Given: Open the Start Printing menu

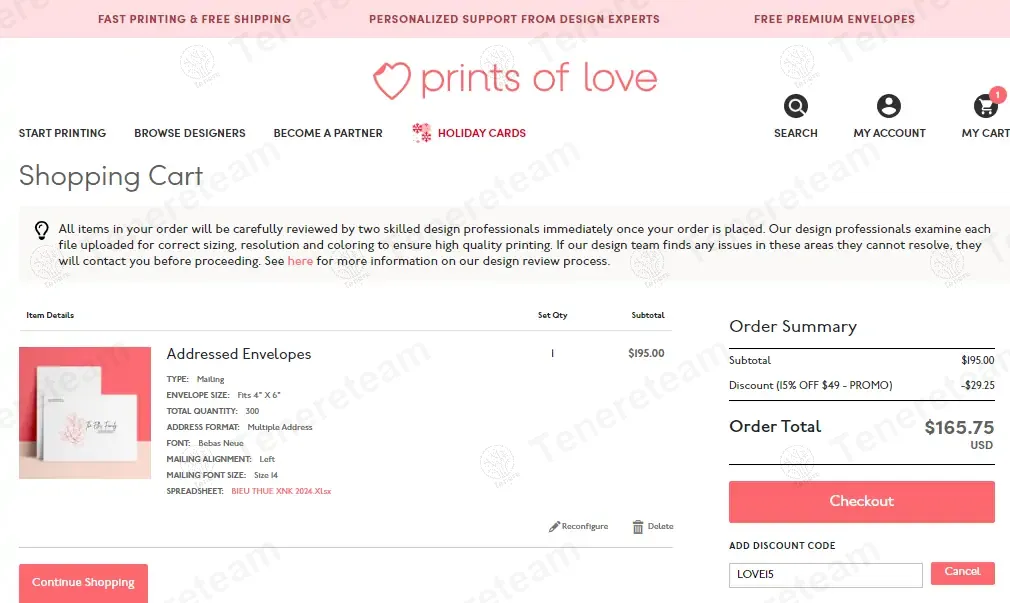Looking at the screenshot, I should click(x=62, y=133).
